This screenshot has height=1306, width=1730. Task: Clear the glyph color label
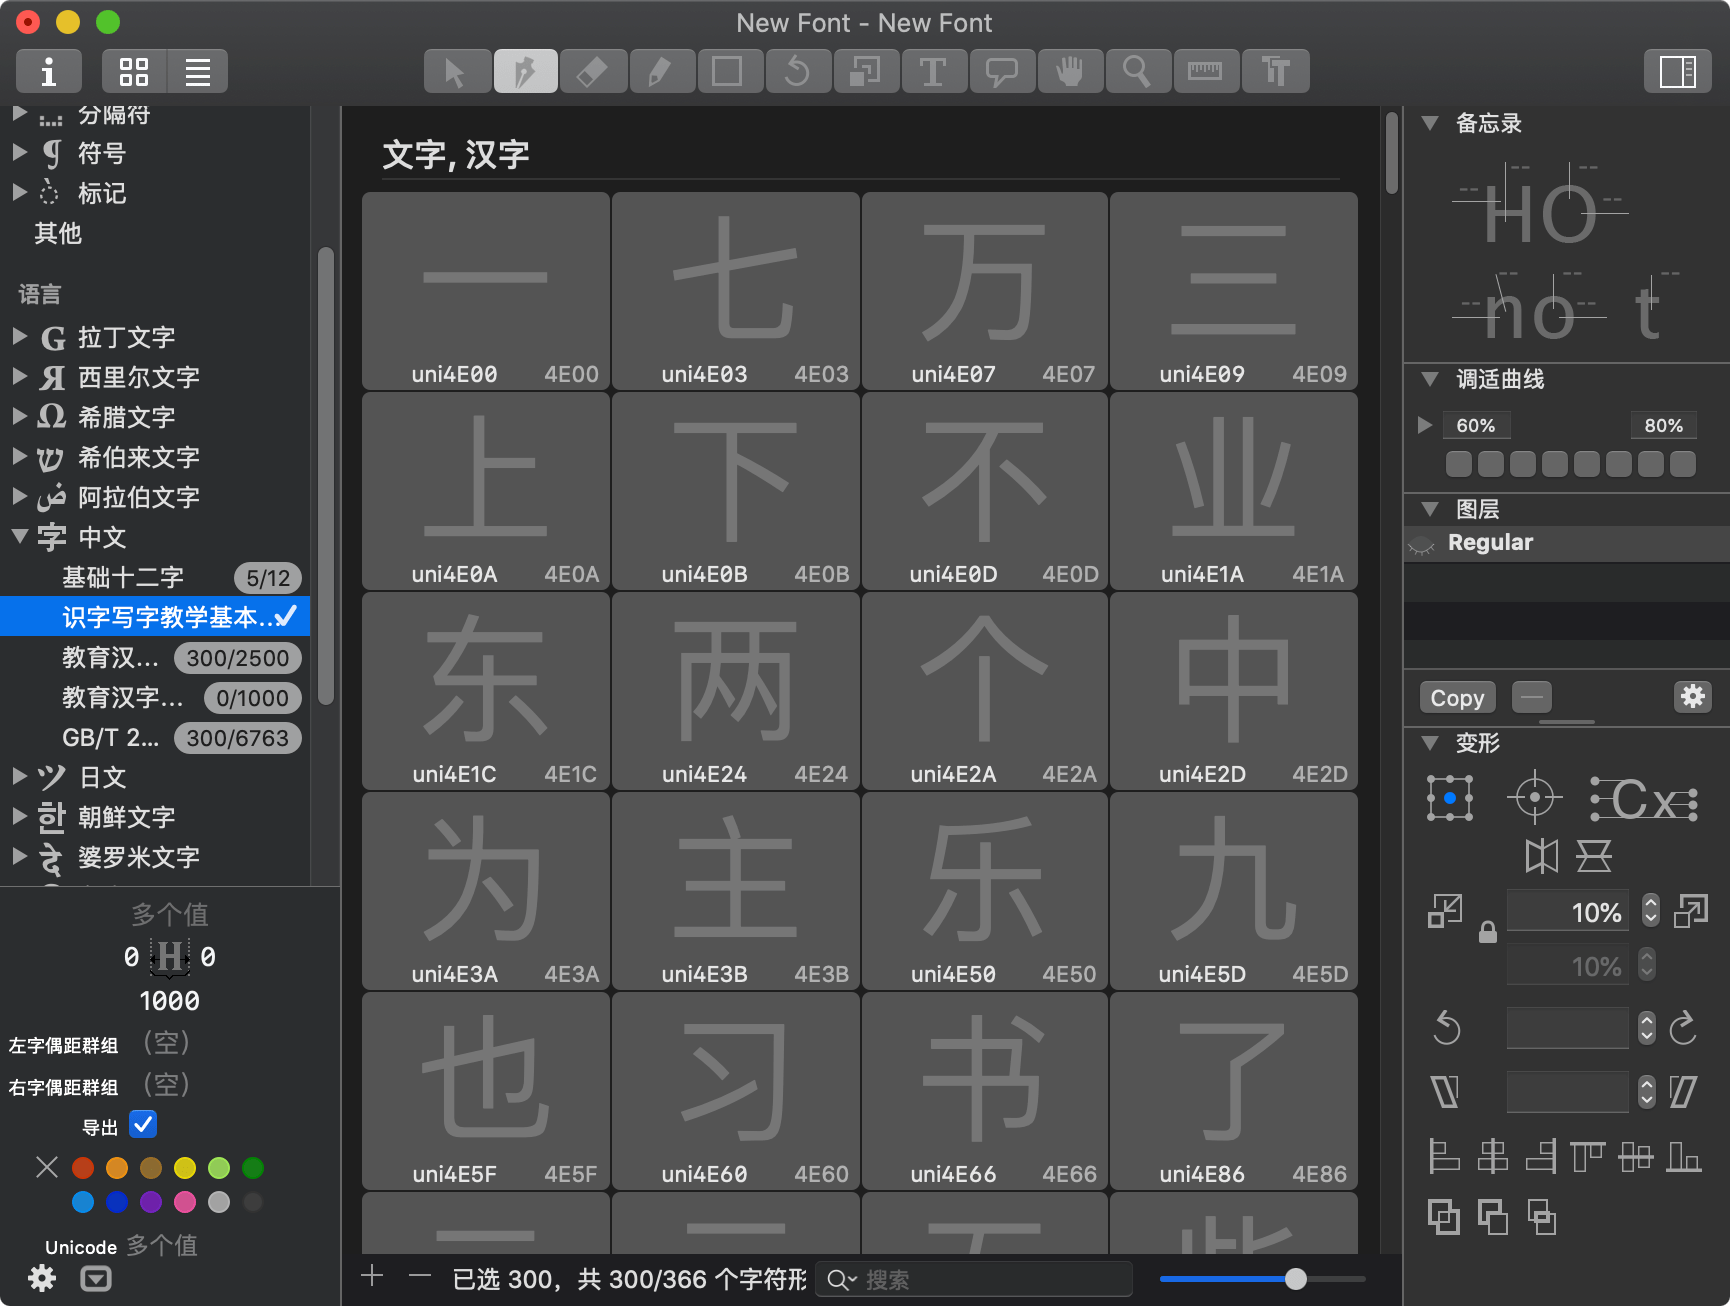[x=47, y=1167]
